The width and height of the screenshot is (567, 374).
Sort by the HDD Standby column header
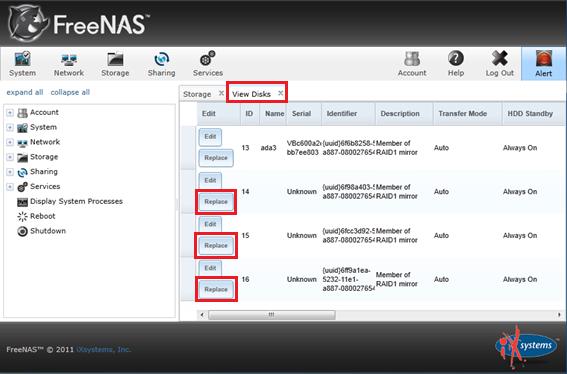pyautogui.click(x=533, y=114)
